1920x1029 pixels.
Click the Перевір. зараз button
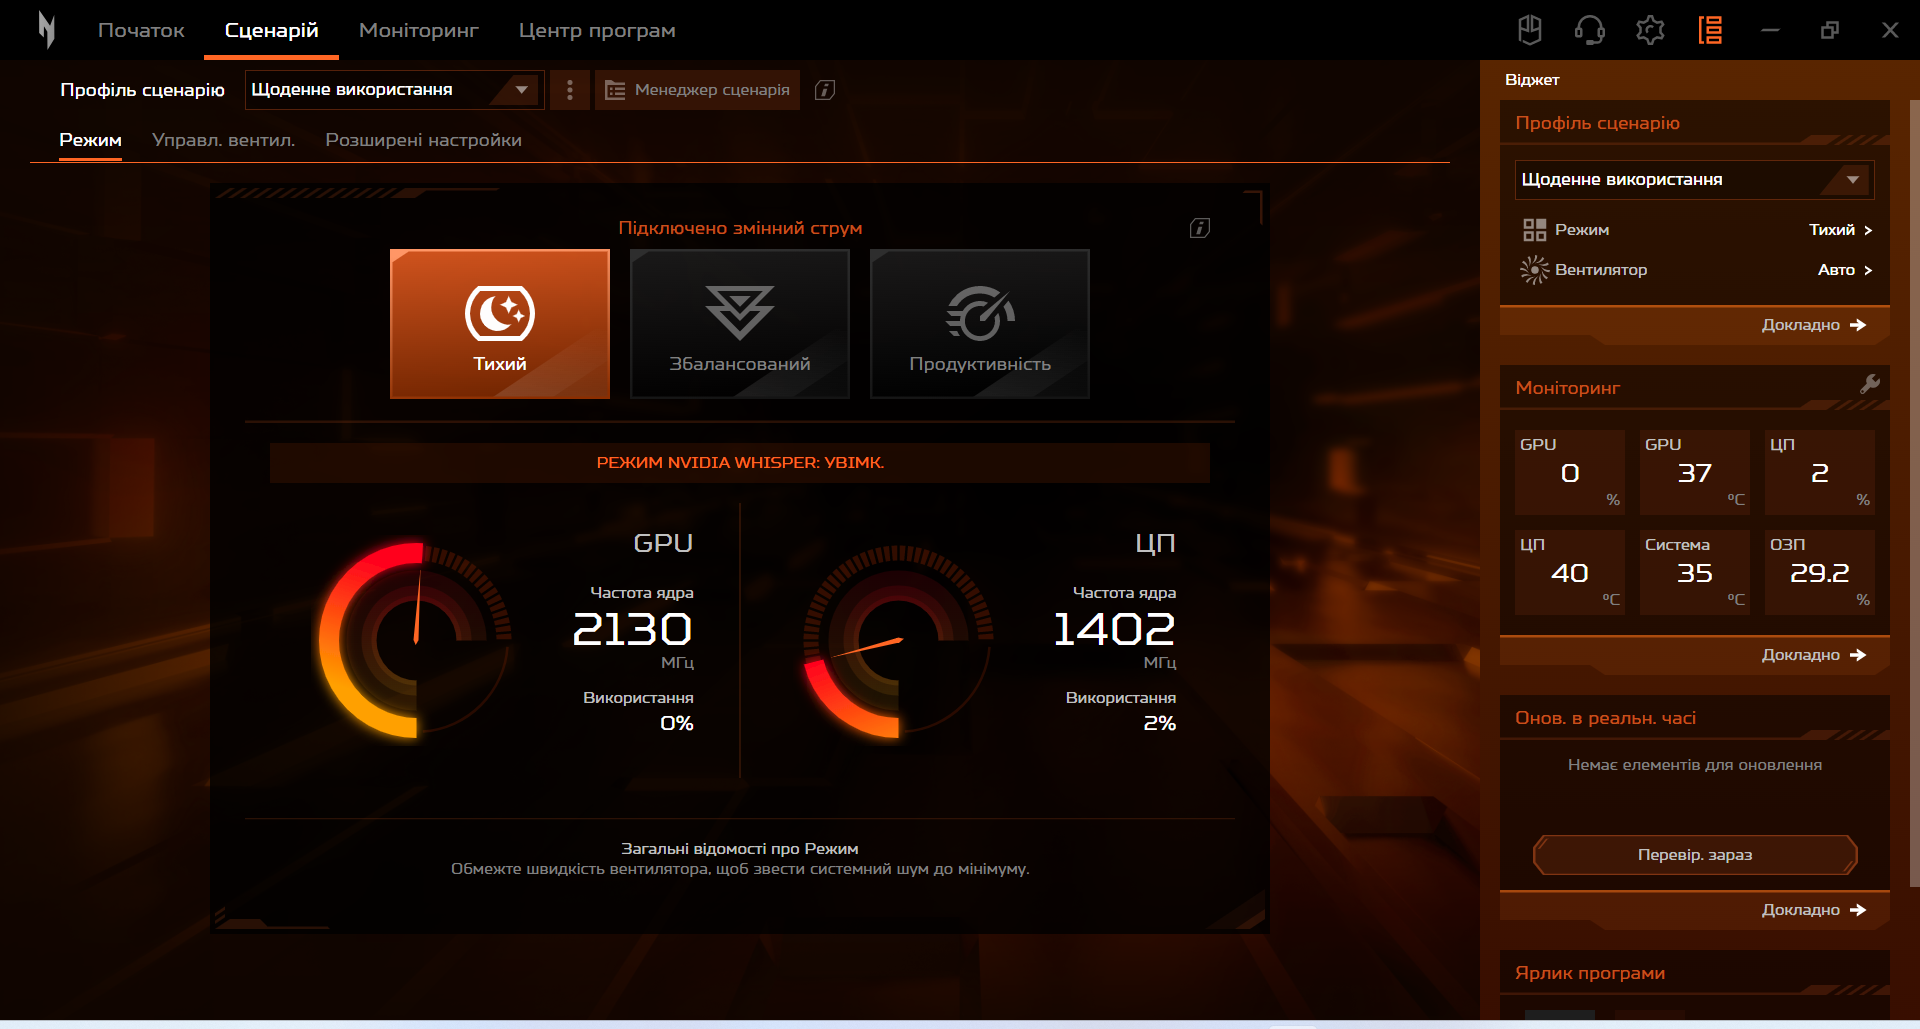1695,855
